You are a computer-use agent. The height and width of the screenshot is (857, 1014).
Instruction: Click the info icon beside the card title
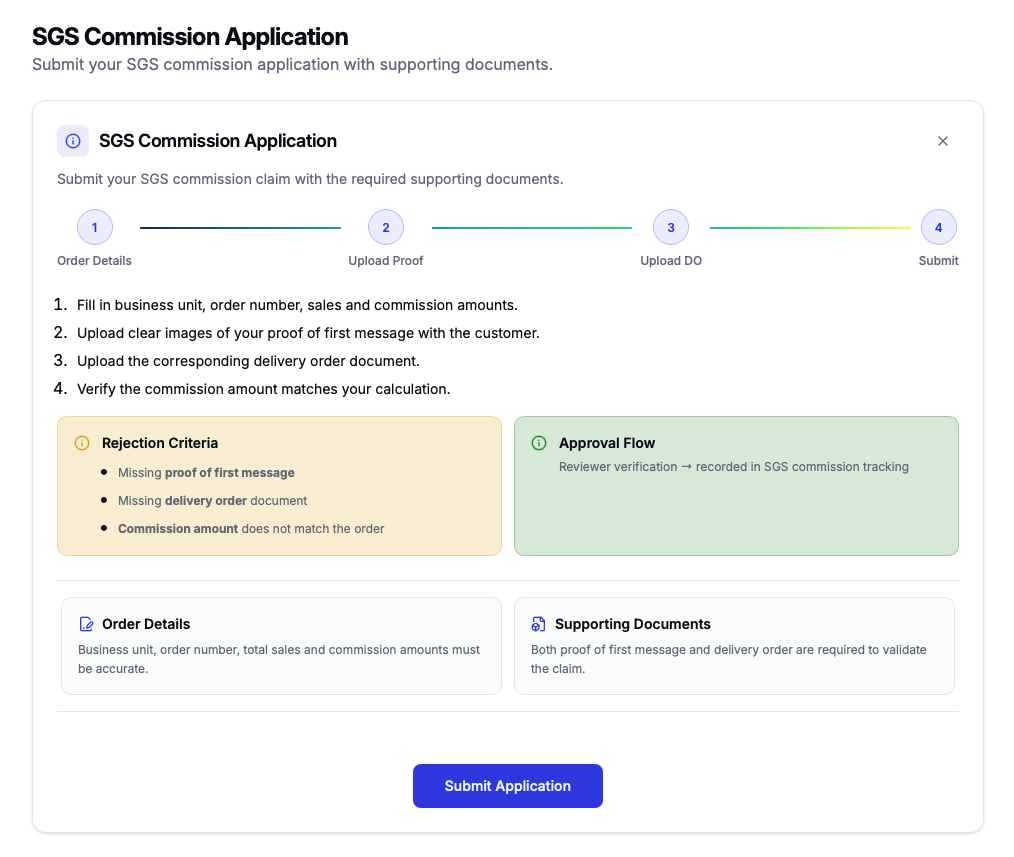click(x=73, y=141)
